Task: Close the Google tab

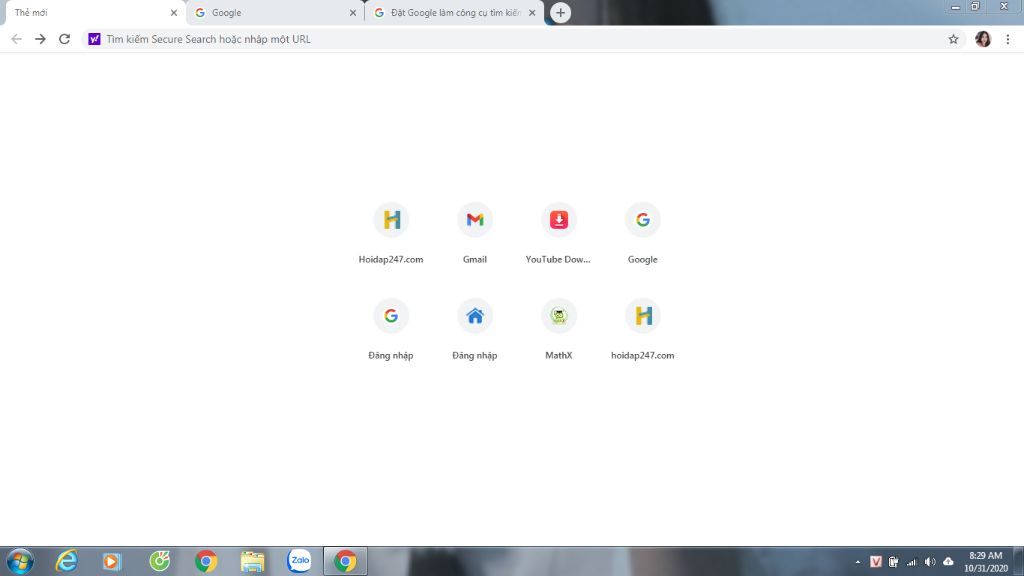Action: click(353, 13)
